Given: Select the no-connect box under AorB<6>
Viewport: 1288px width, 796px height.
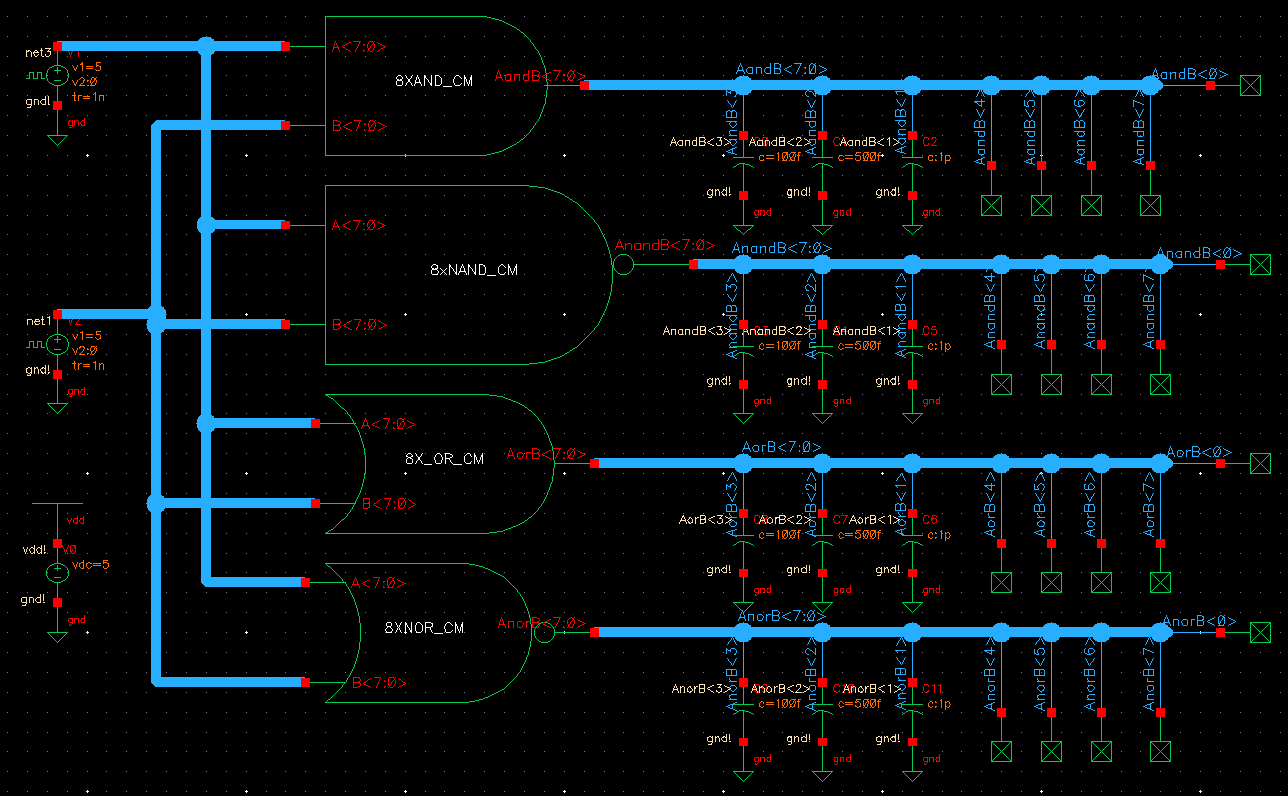Looking at the screenshot, I should 1101,582.
